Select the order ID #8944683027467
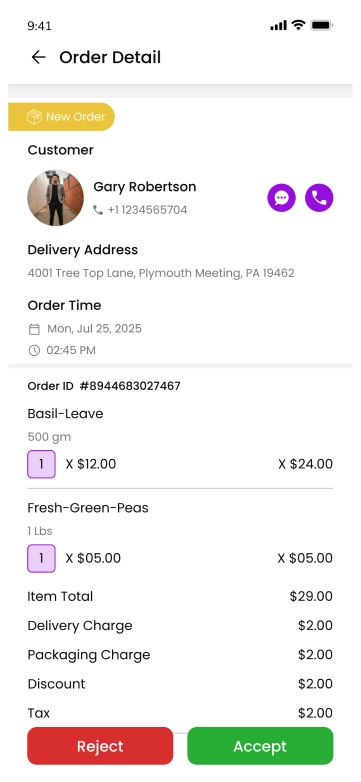Image resolution: width=361 pixels, height=782 pixels. point(130,386)
